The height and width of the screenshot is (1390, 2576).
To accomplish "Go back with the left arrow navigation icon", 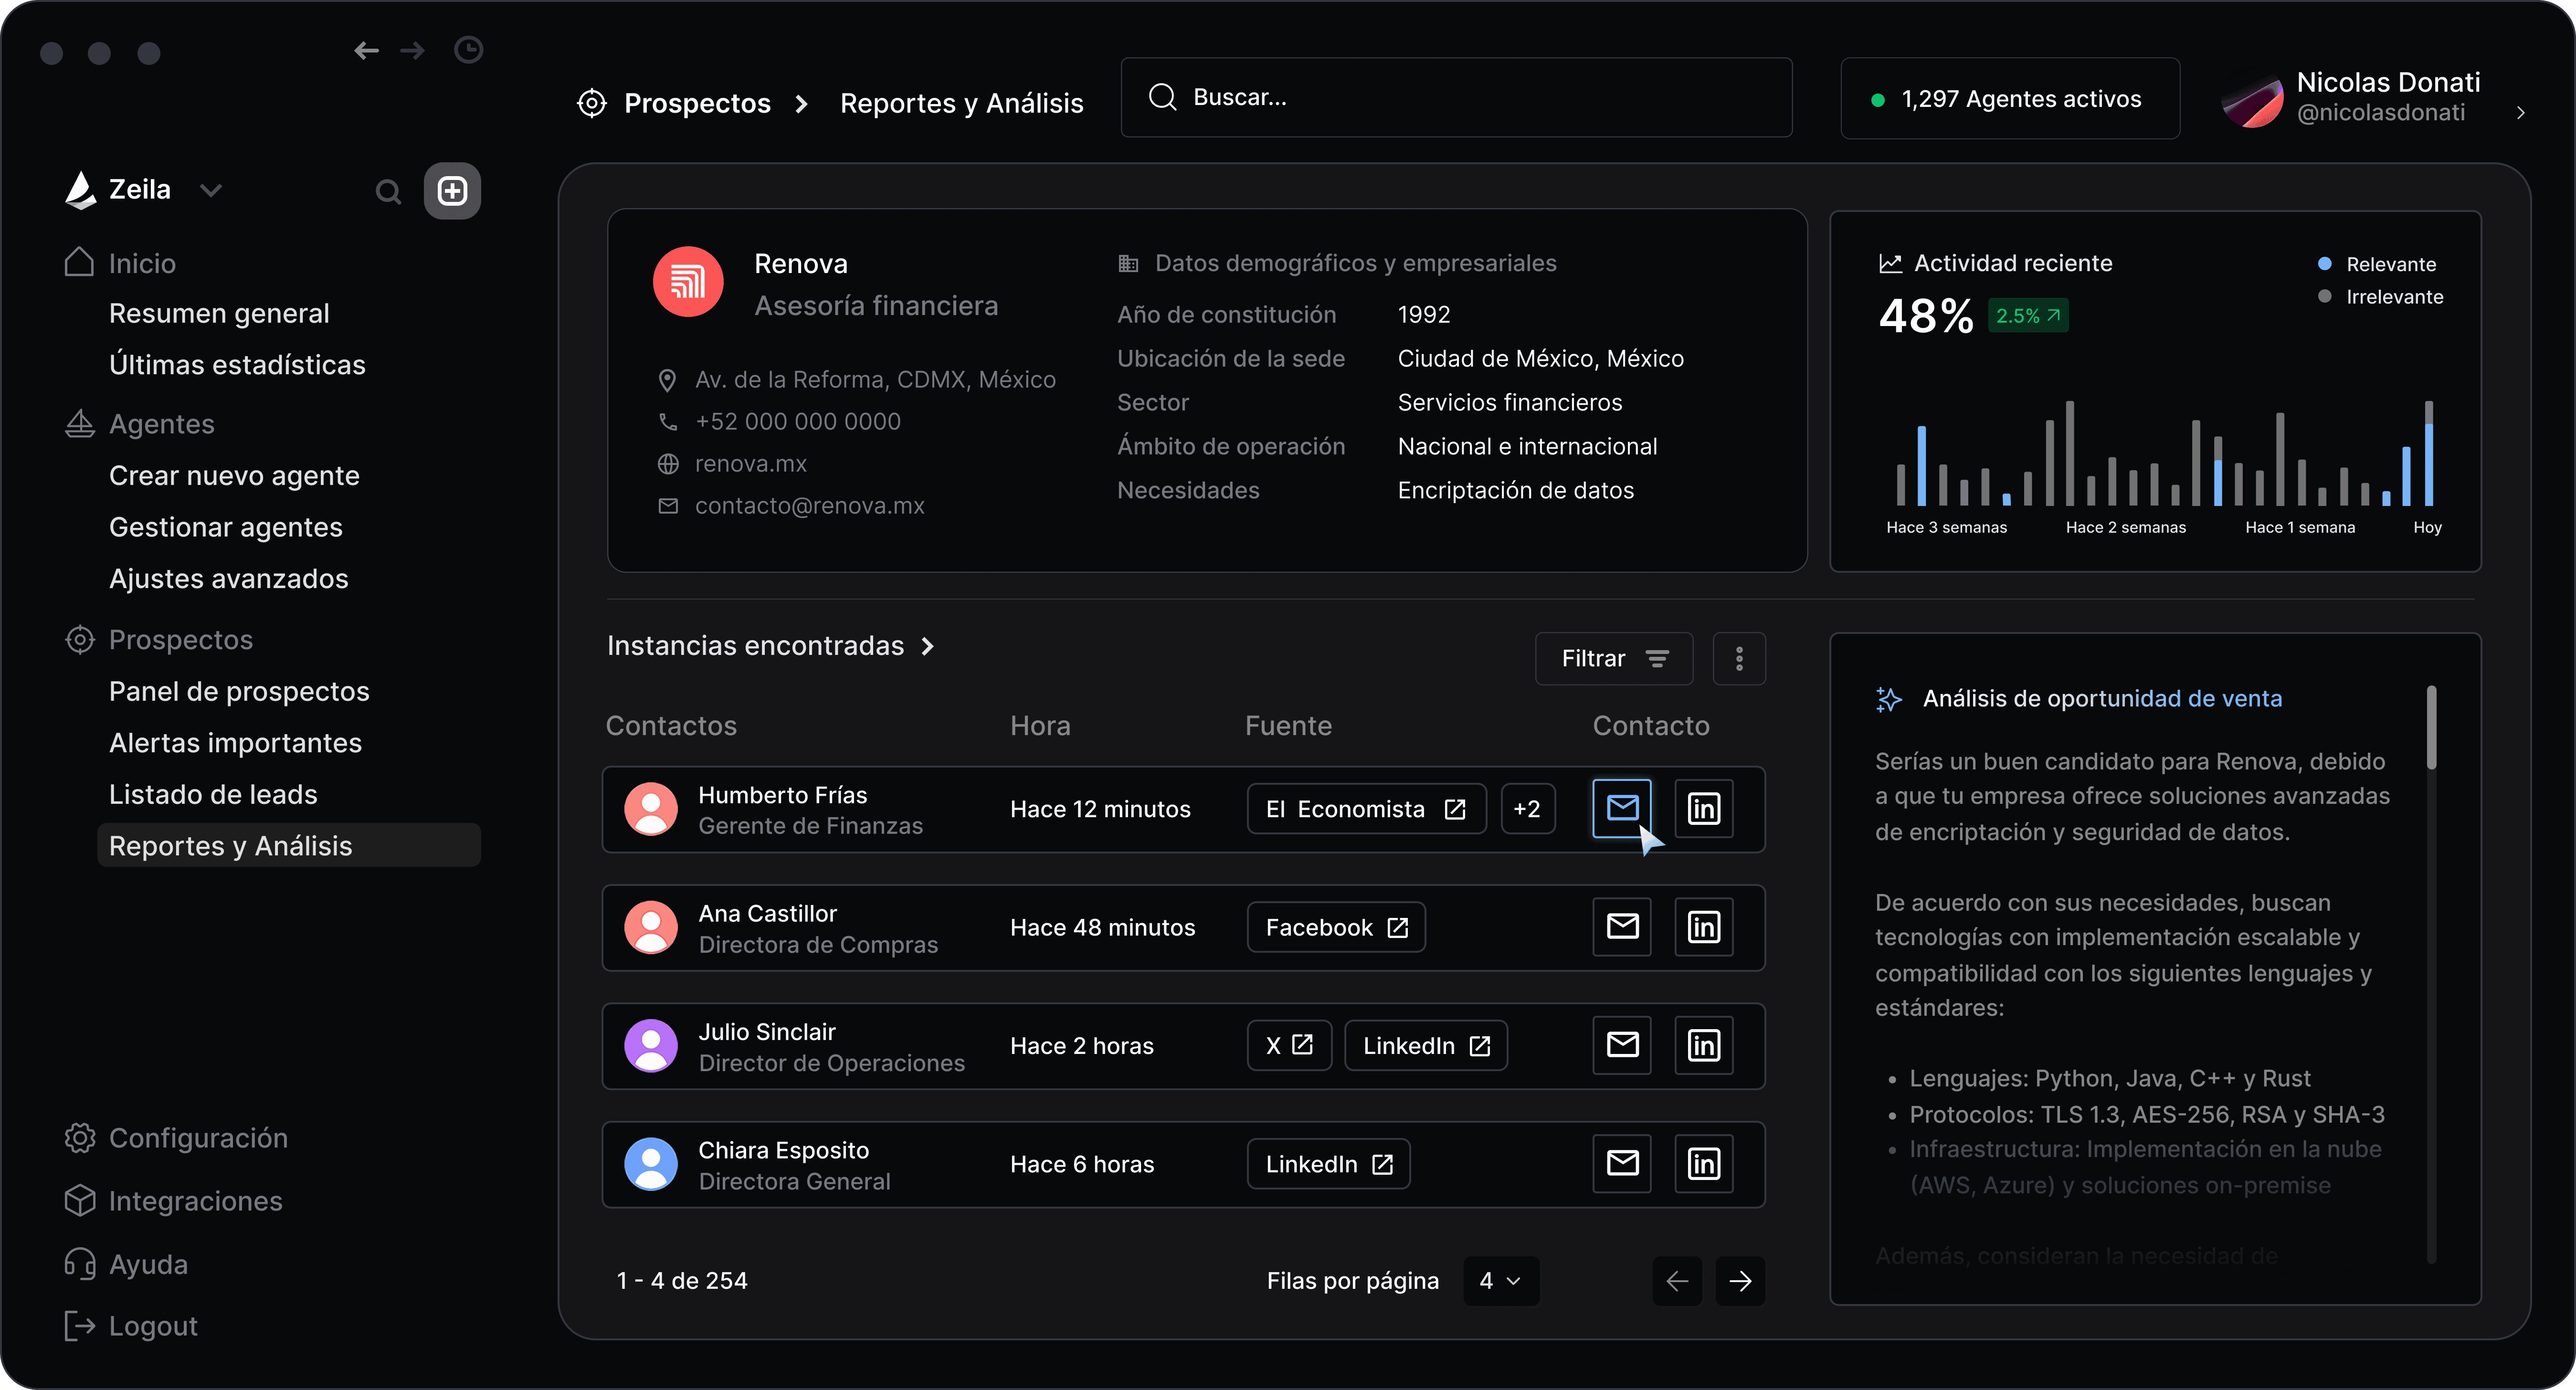I will coord(366,50).
